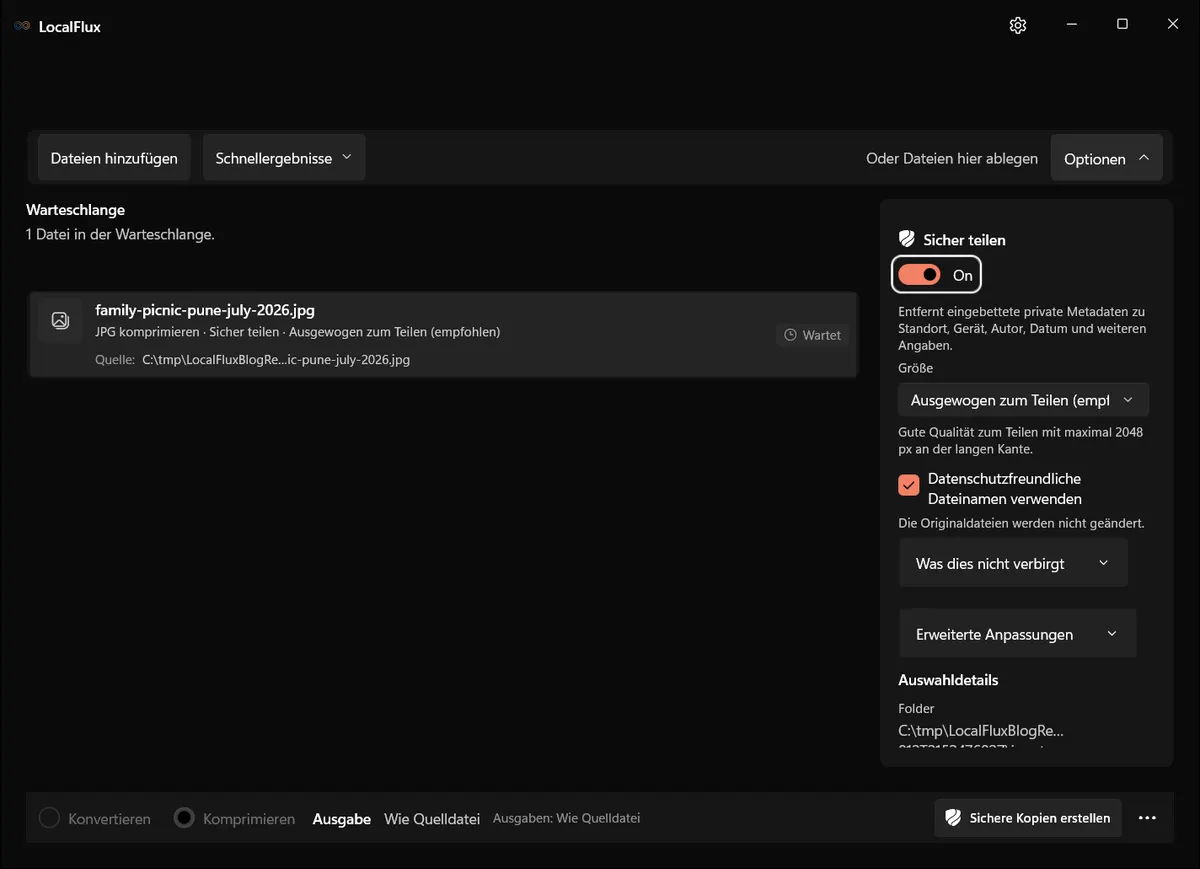Click the Wie Quelldatei output option
The width and height of the screenshot is (1200, 869).
(433, 818)
